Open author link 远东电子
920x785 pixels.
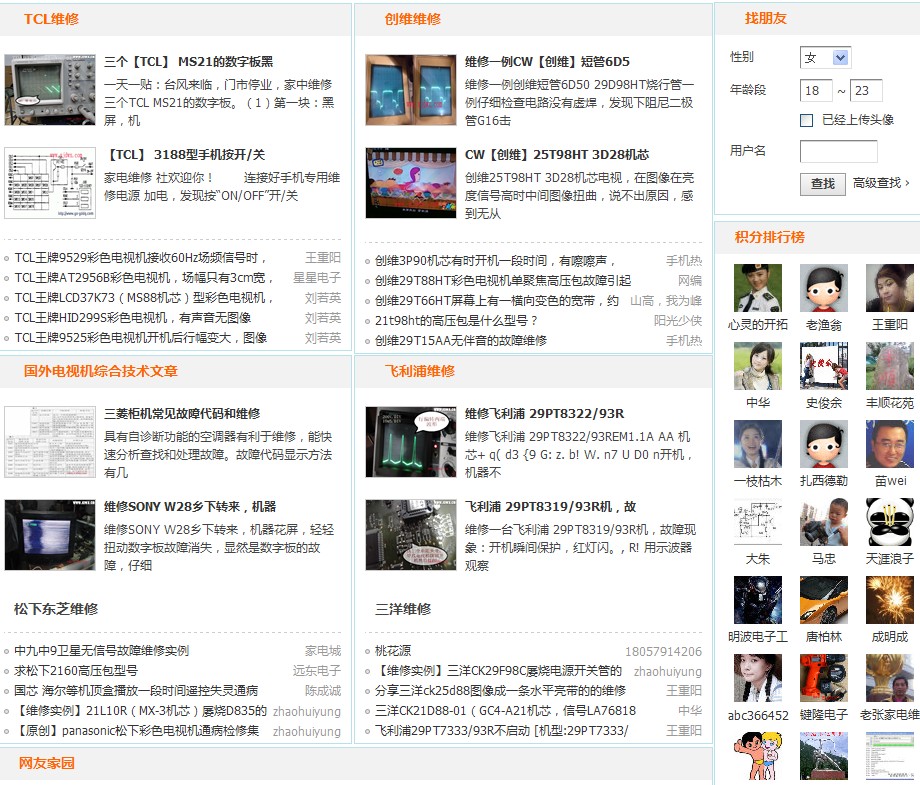[x=317, y=671]
